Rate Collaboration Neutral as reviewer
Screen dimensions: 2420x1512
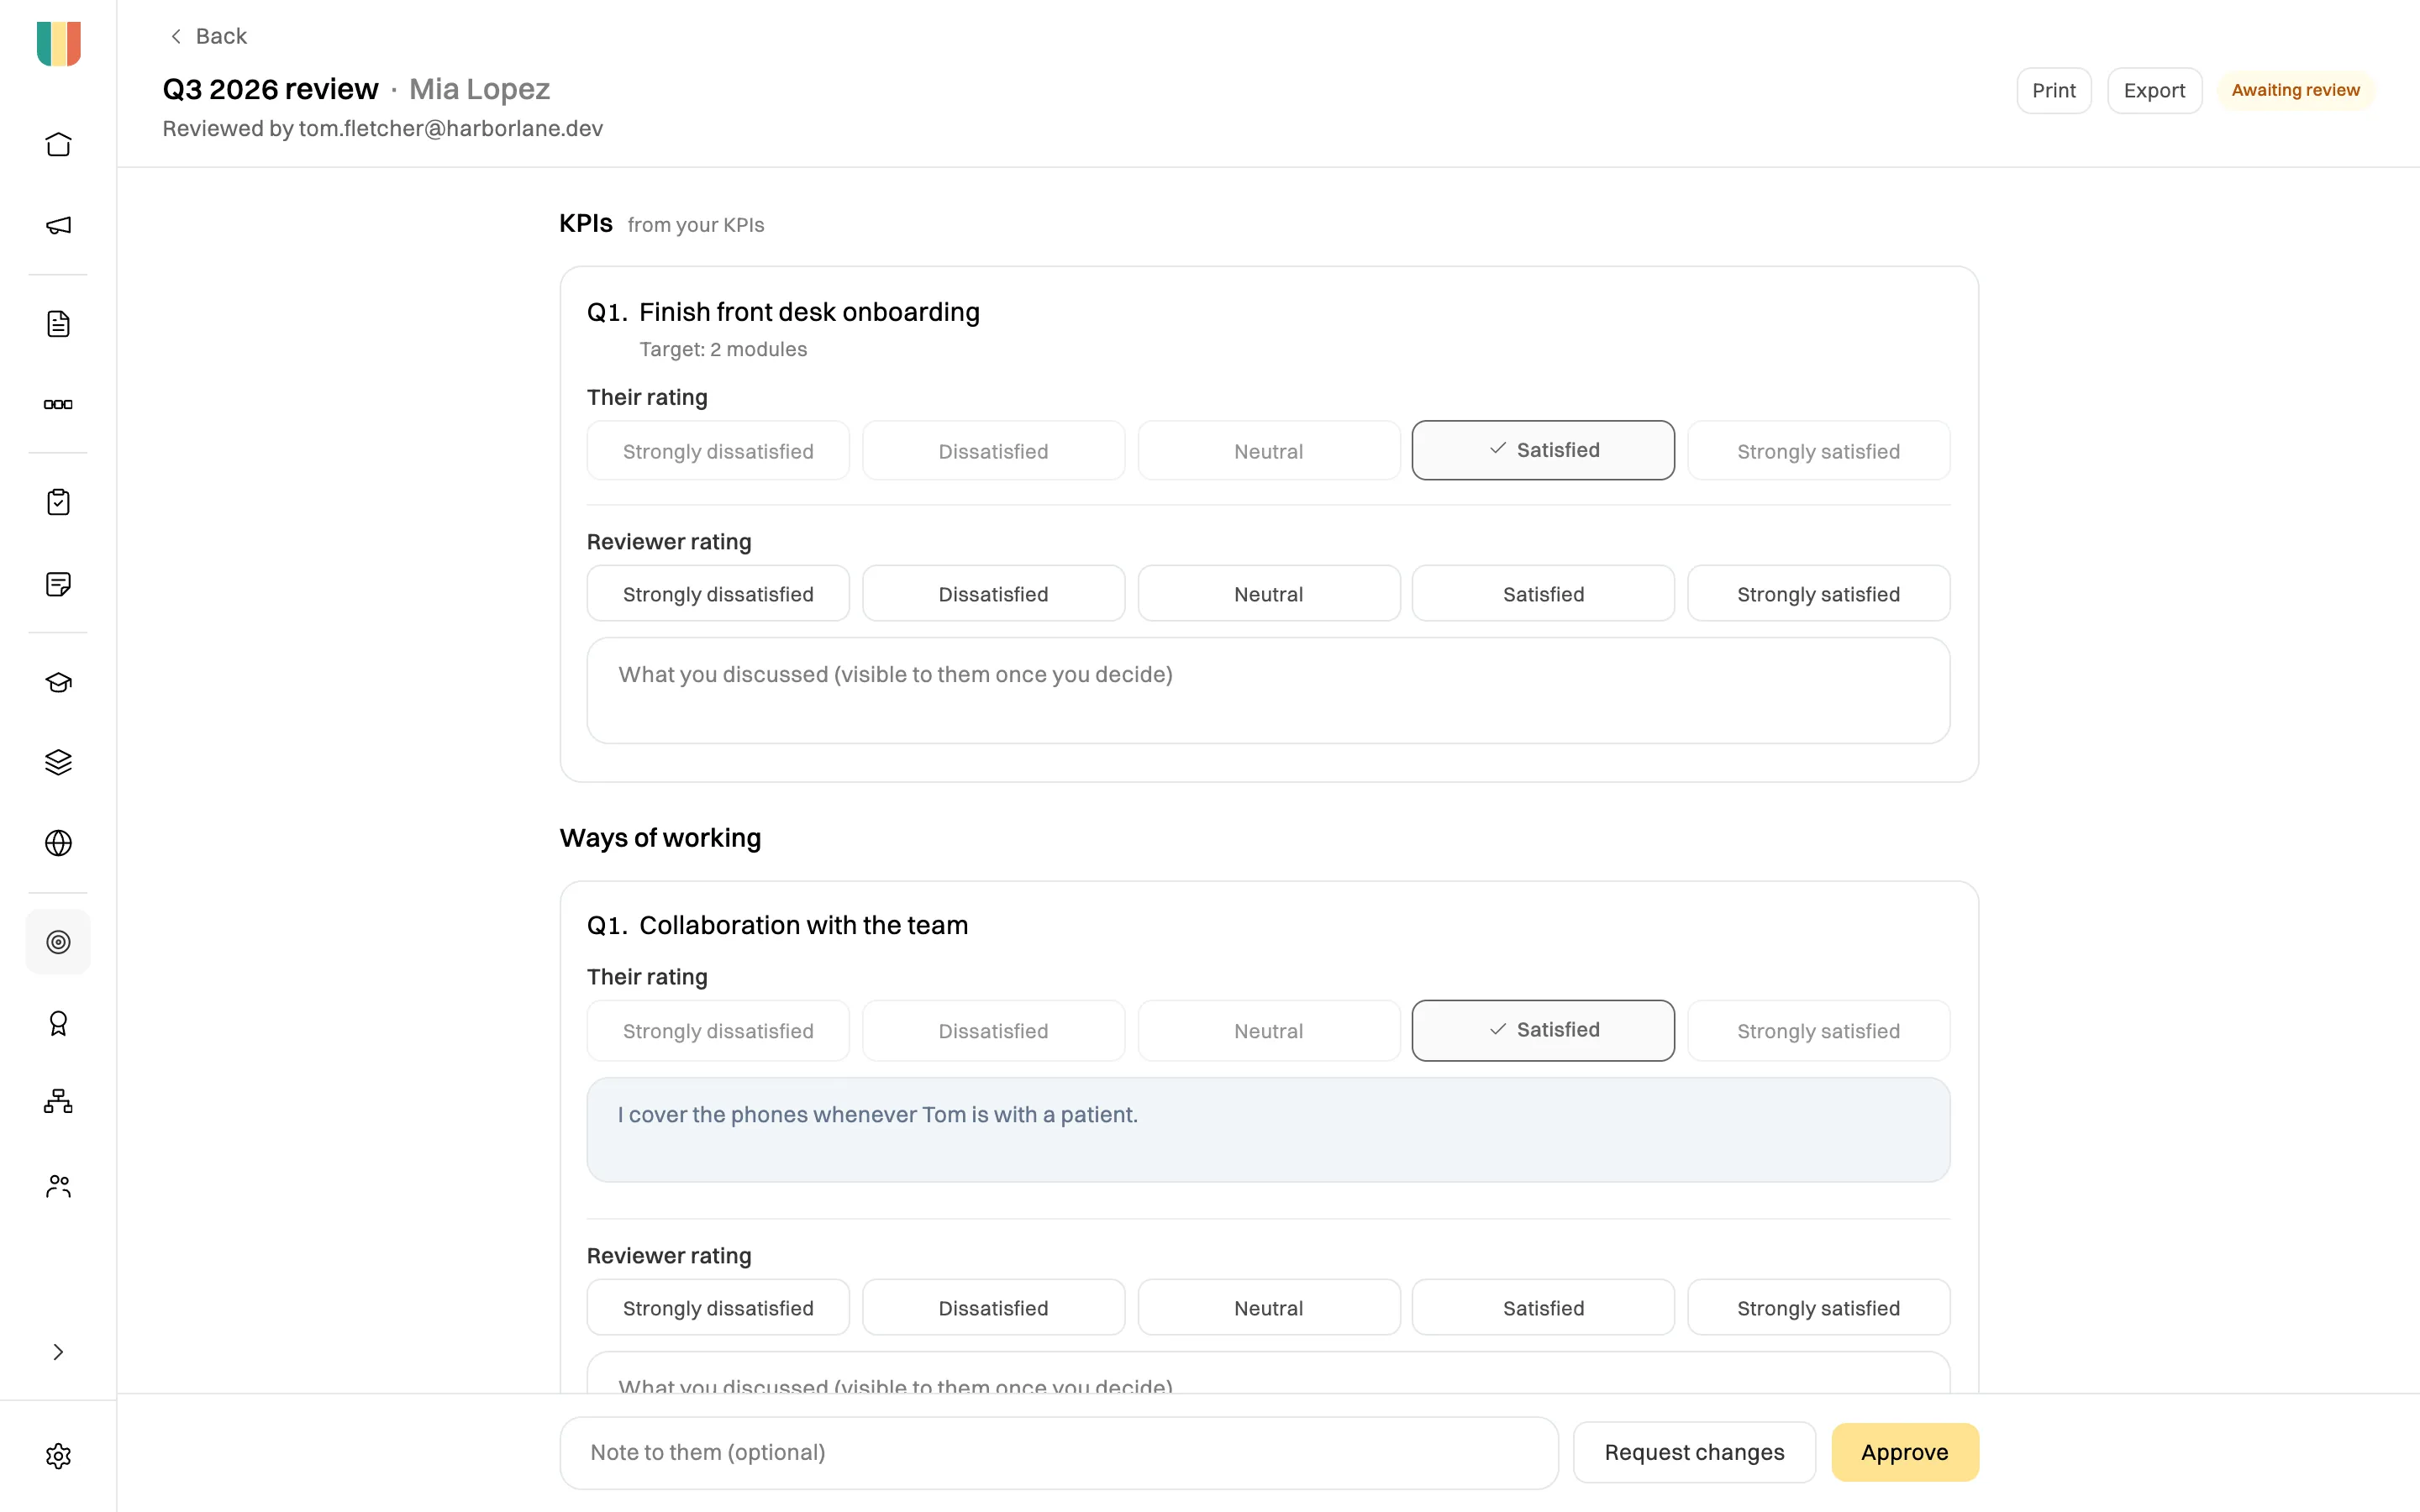click(x=1268, y=1308)
